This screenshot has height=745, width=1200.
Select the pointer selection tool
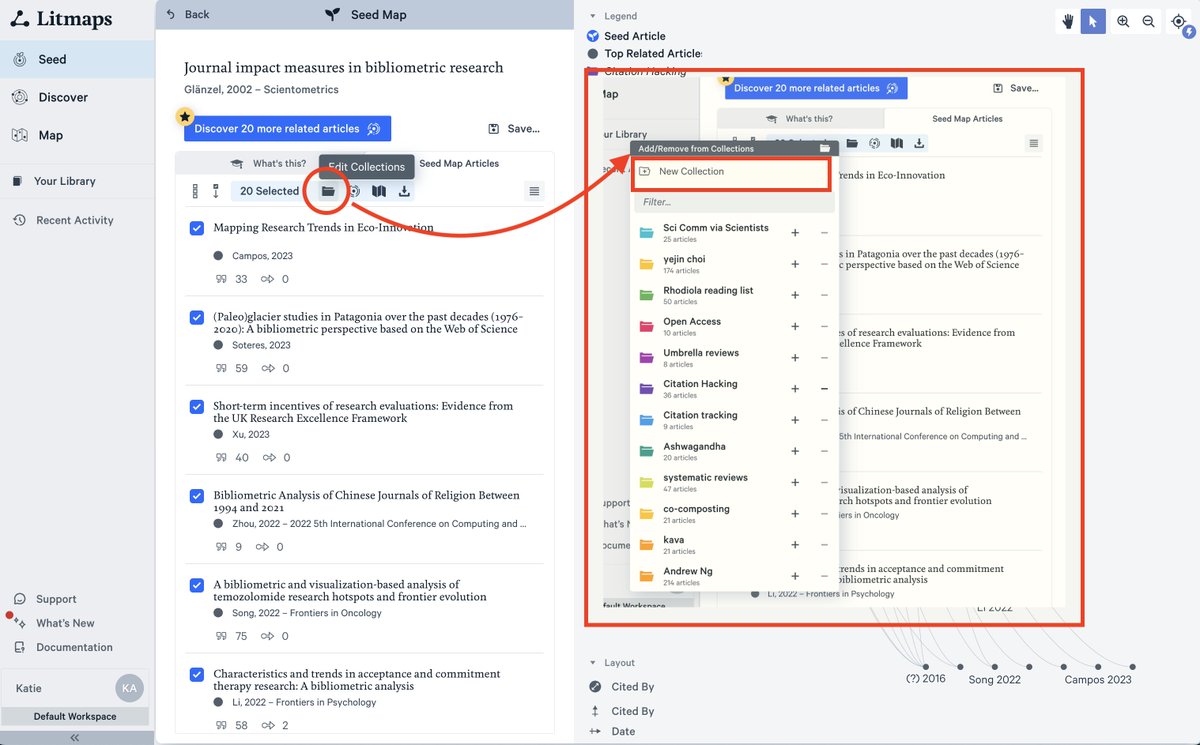click(x=1093, y=21)
